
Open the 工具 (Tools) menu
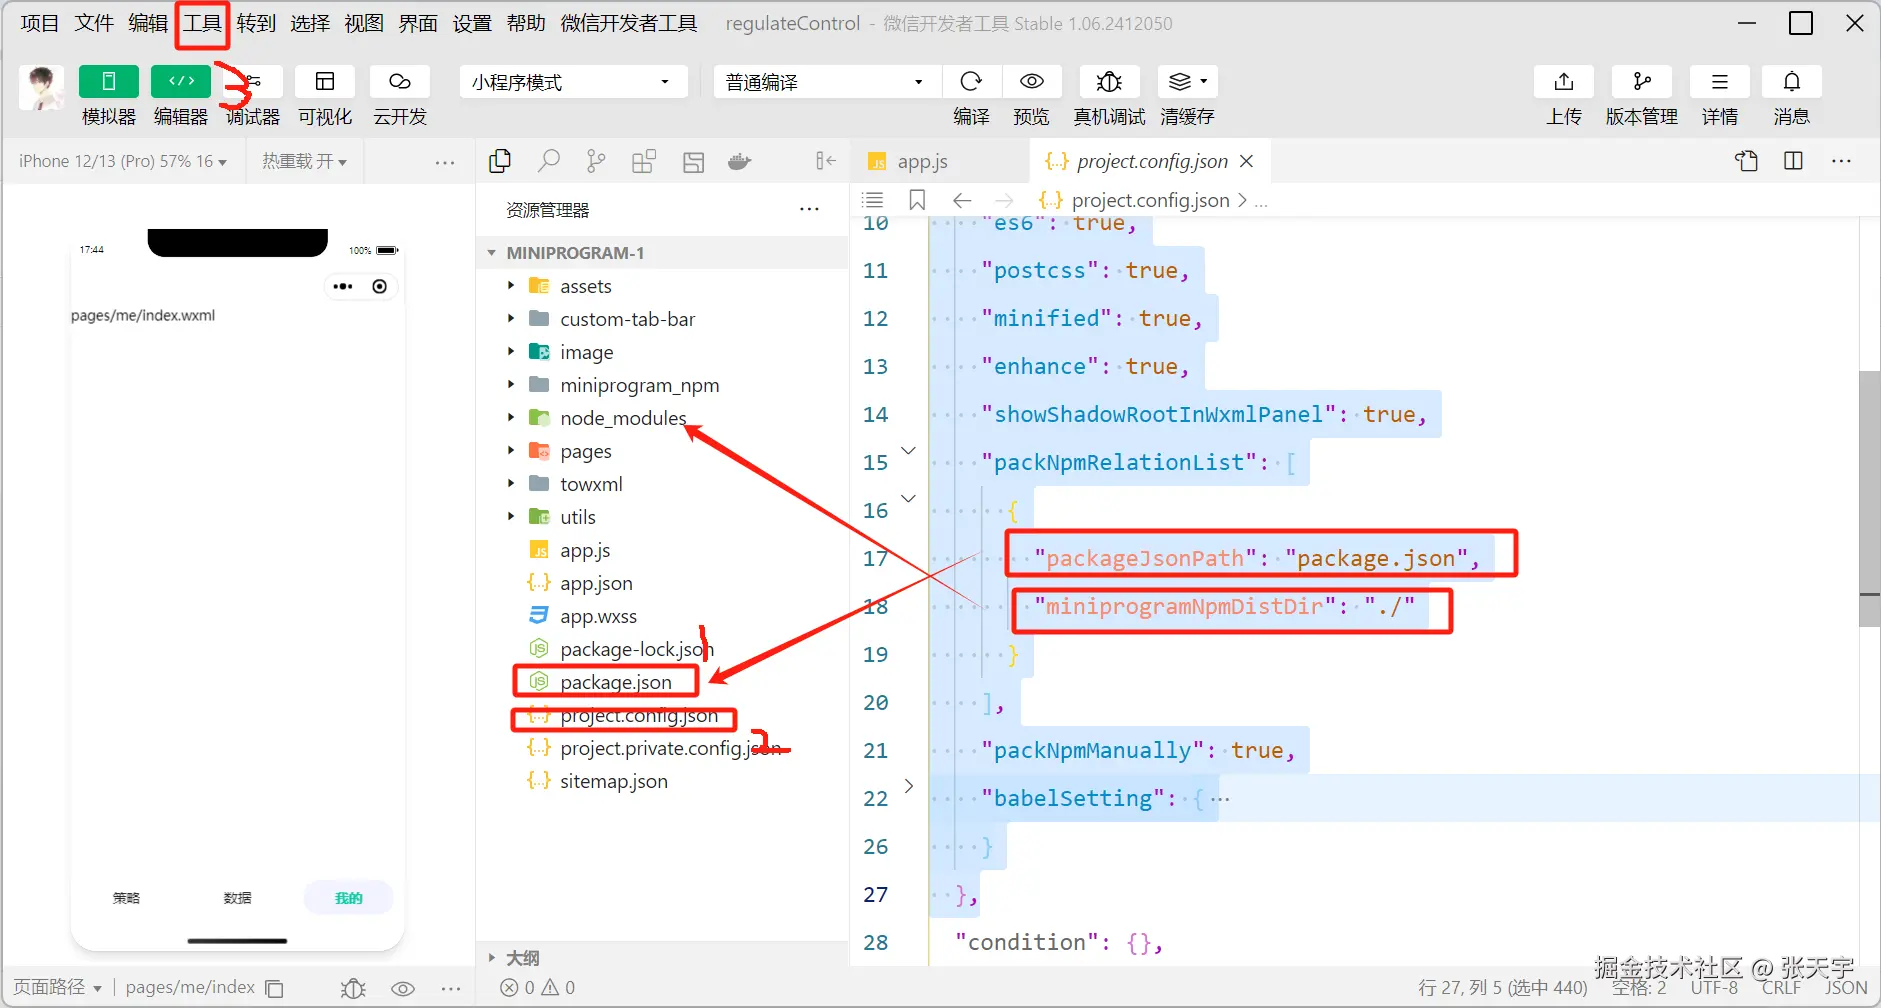pyautogui.click(x=202, y=23)
